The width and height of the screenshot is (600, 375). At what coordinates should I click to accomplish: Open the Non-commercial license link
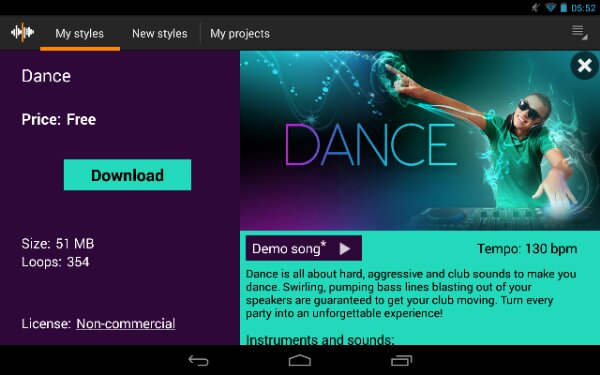(126, 324)
